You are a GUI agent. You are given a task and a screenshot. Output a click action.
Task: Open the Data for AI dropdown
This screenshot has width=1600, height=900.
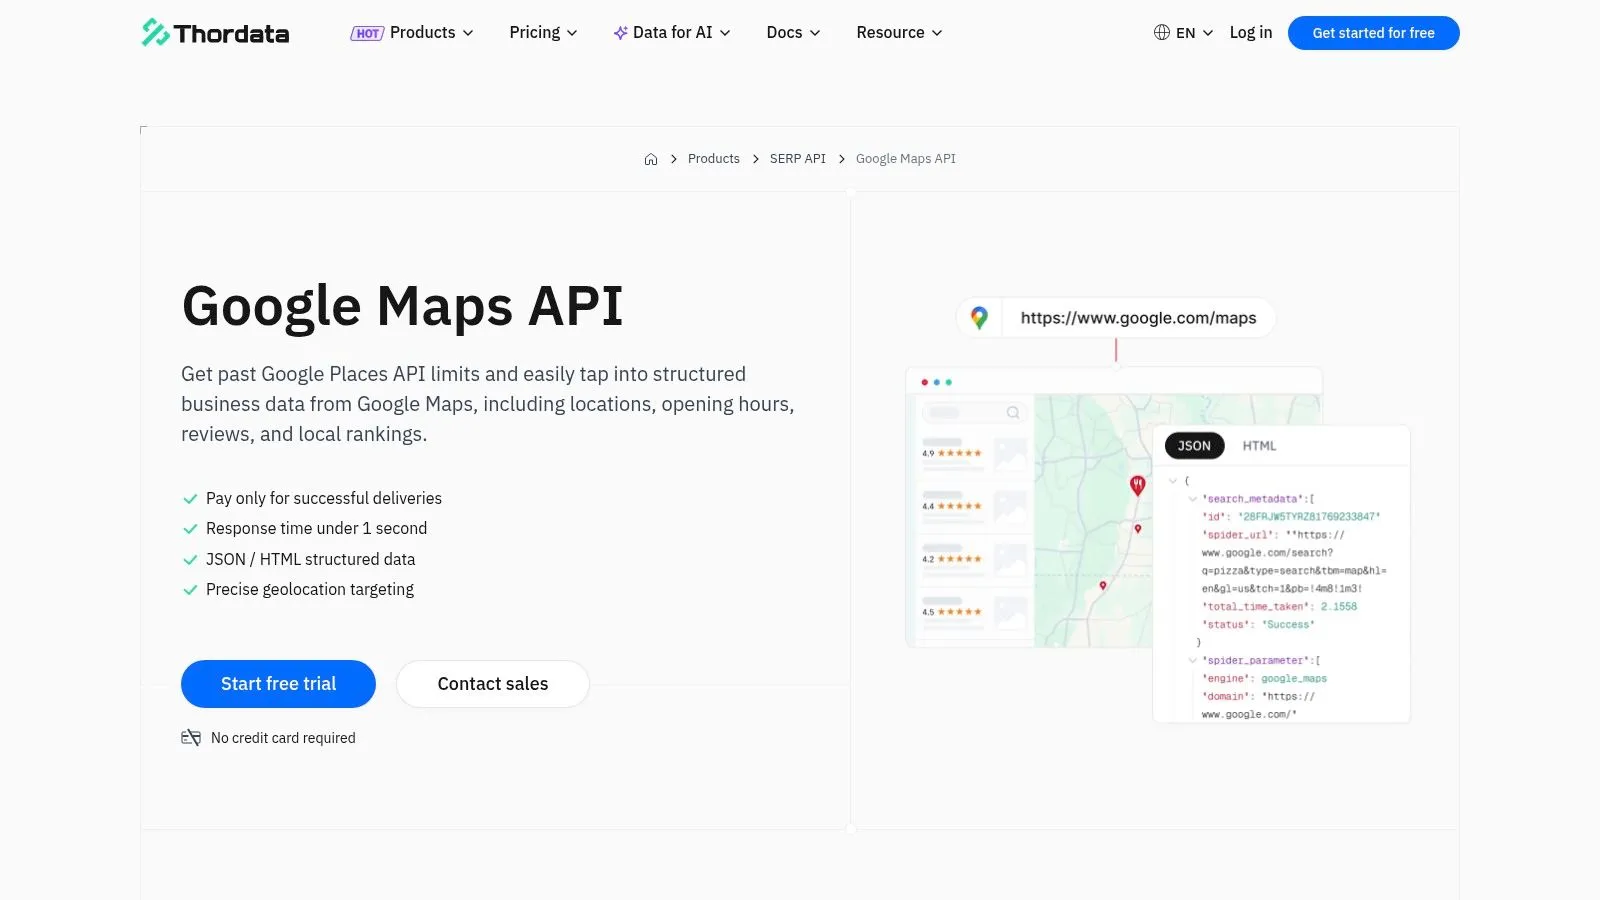coord(681,33)
